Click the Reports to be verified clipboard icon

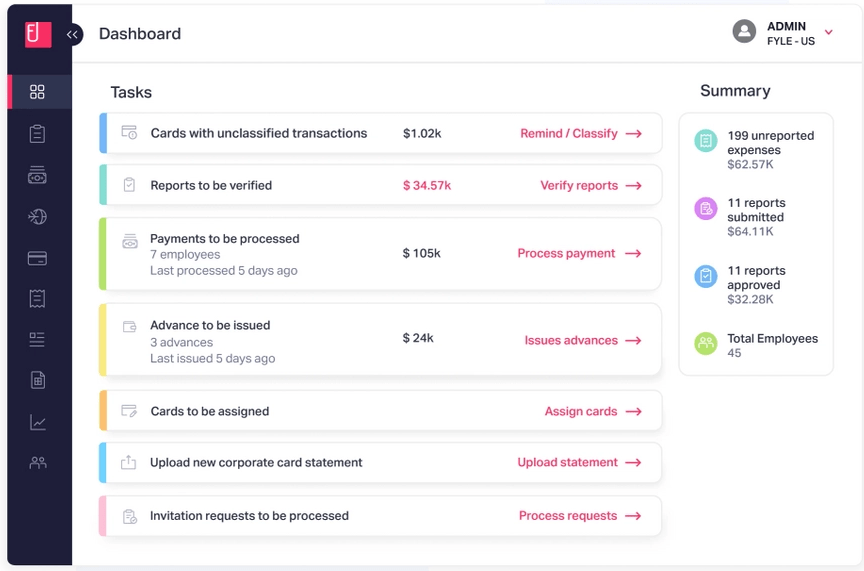129,185
